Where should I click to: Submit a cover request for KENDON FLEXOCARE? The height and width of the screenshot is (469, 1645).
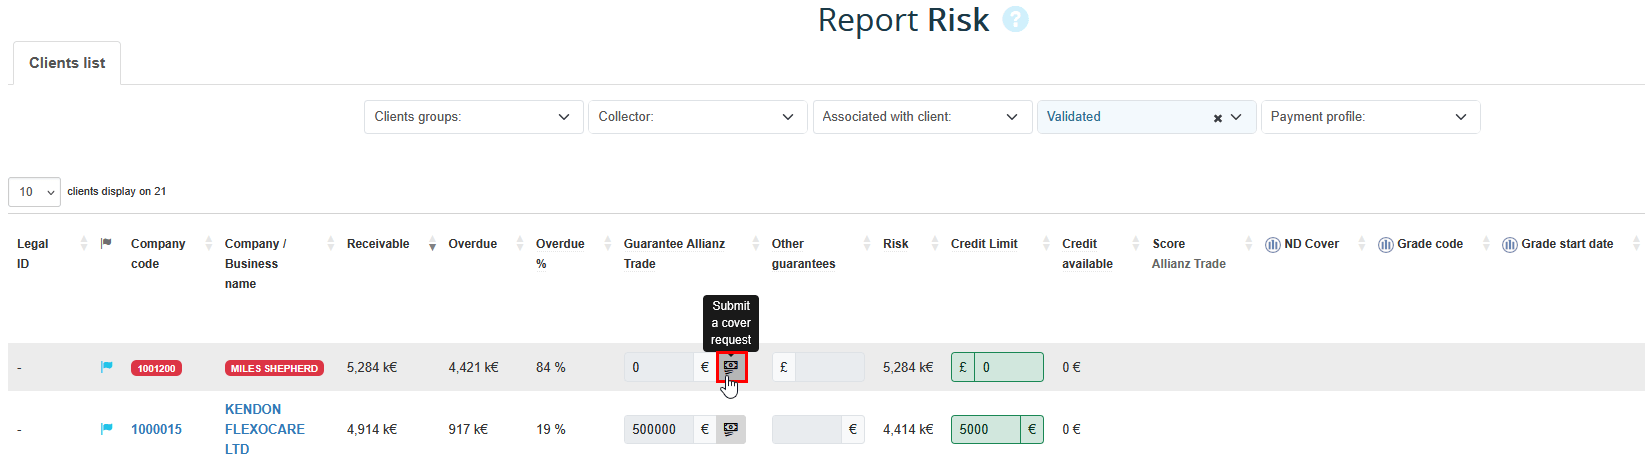(x=731, y=429)
